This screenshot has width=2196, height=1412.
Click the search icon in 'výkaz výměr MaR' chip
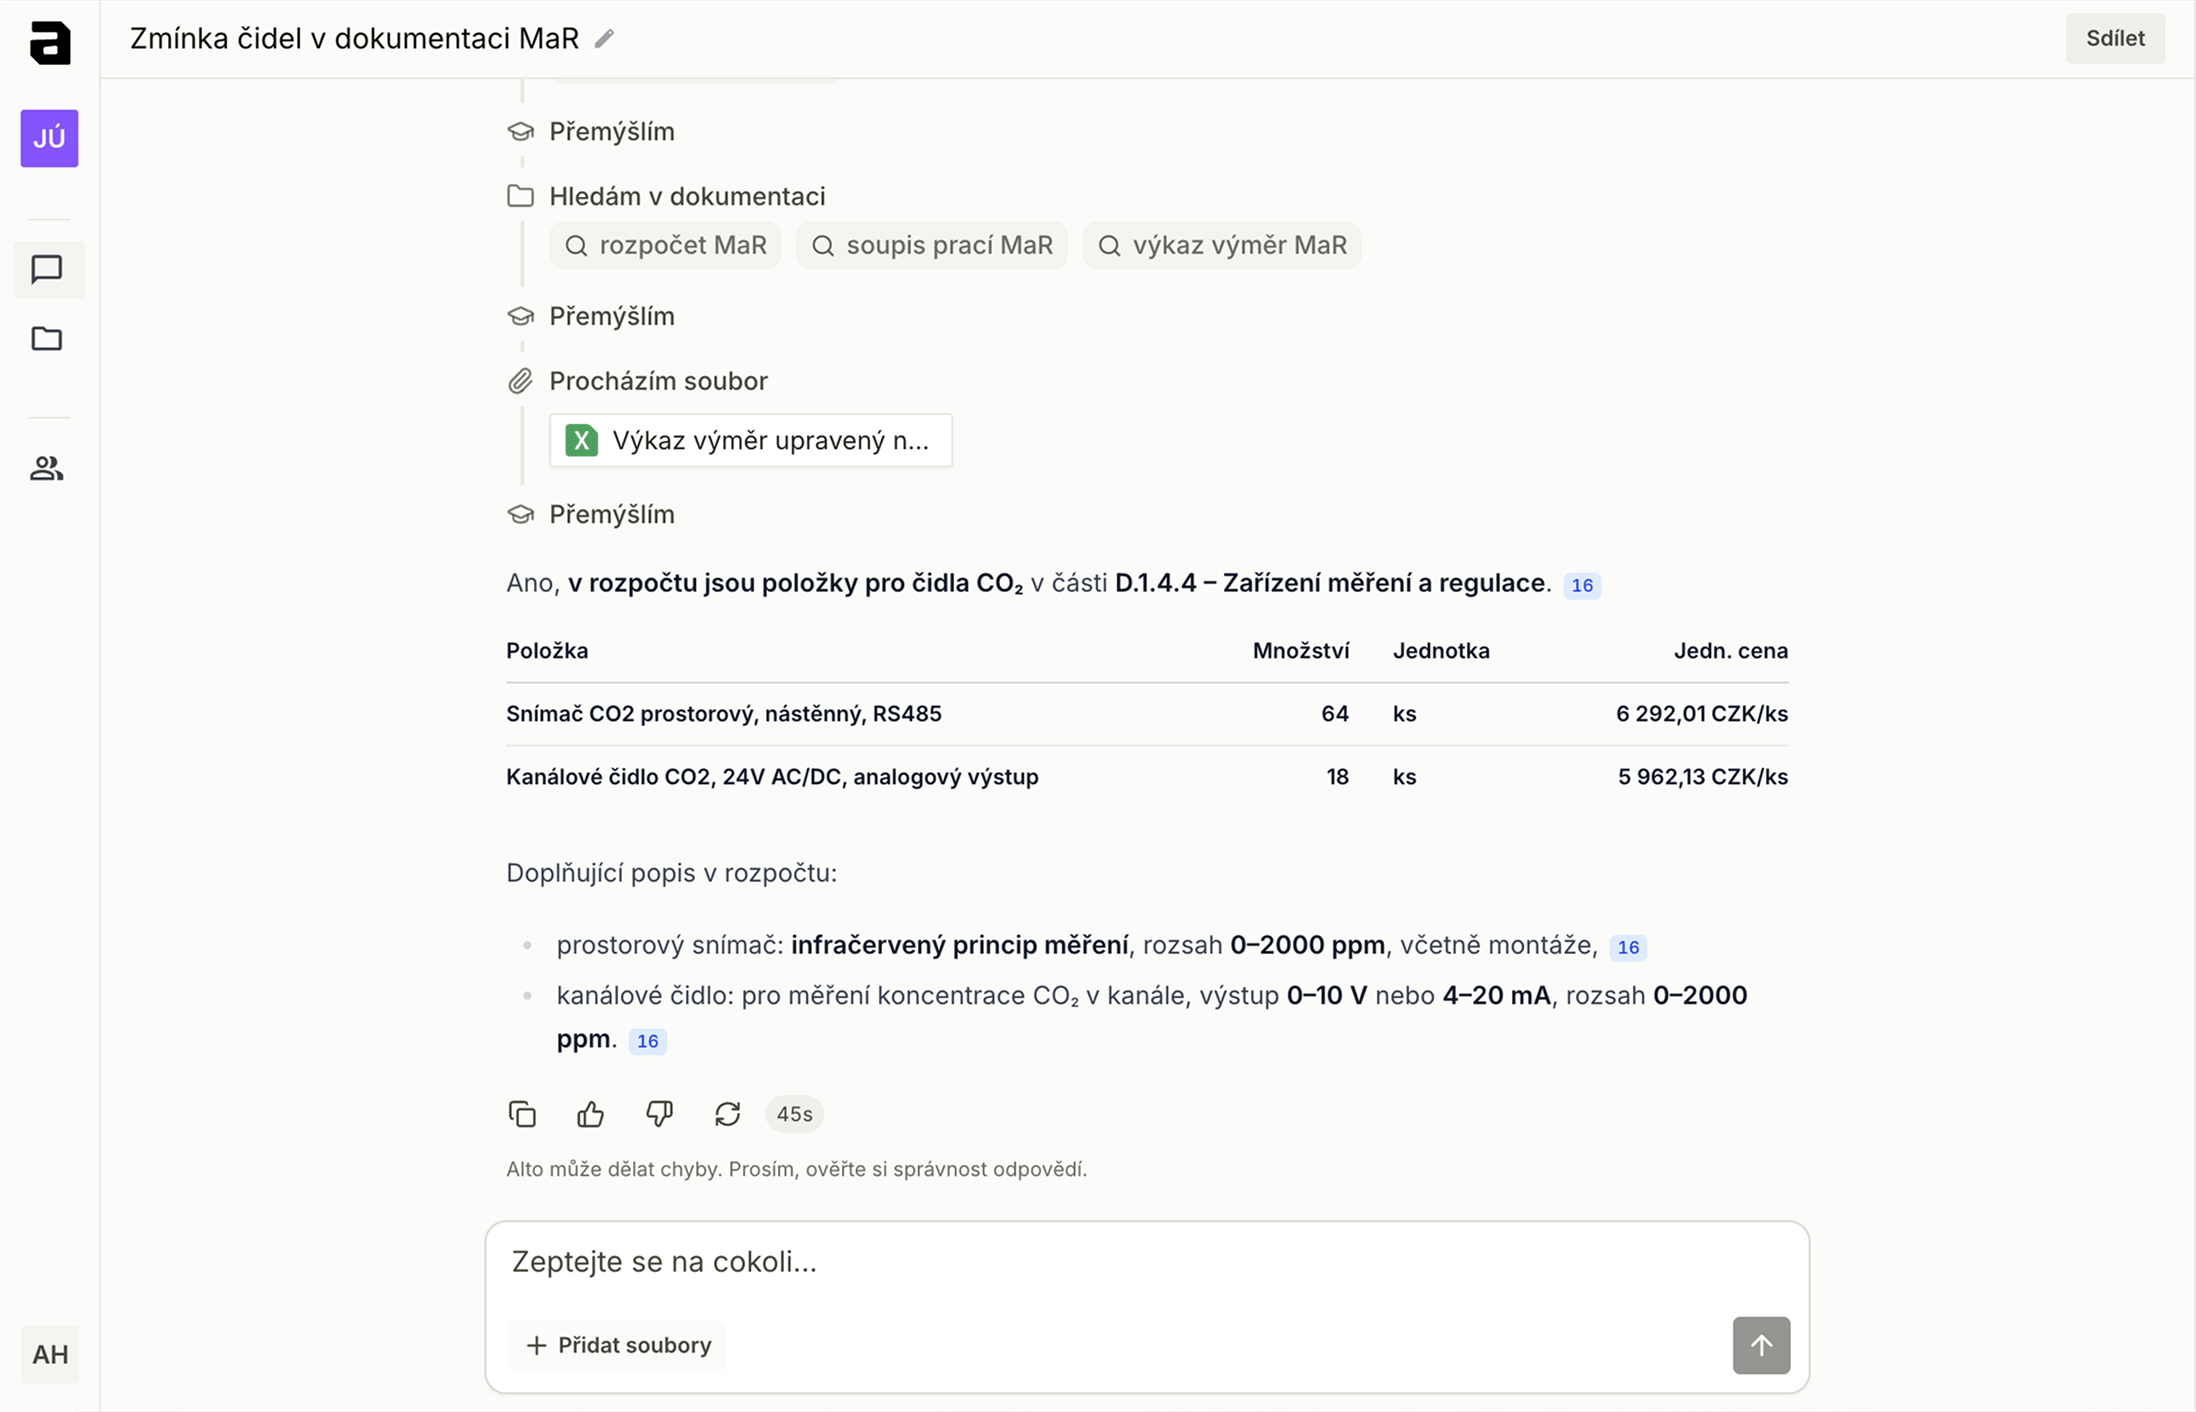pyautogui.click(x=1109, y=246)
